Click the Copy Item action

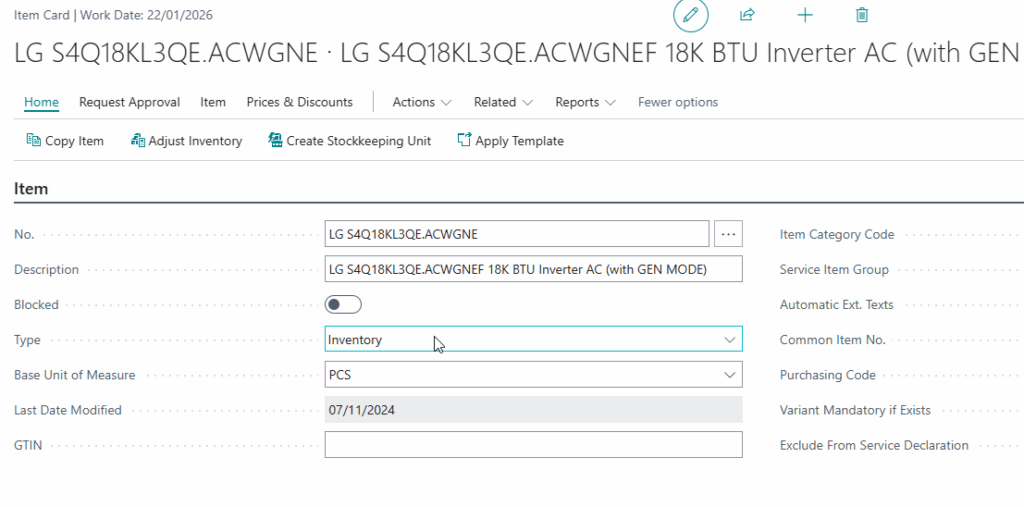click(x=65, y=140)
